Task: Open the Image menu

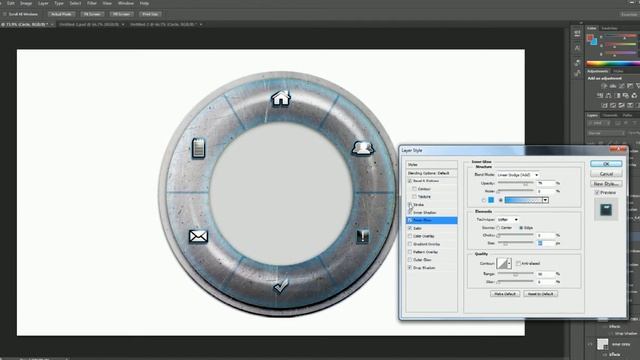Action: (26, 3)
